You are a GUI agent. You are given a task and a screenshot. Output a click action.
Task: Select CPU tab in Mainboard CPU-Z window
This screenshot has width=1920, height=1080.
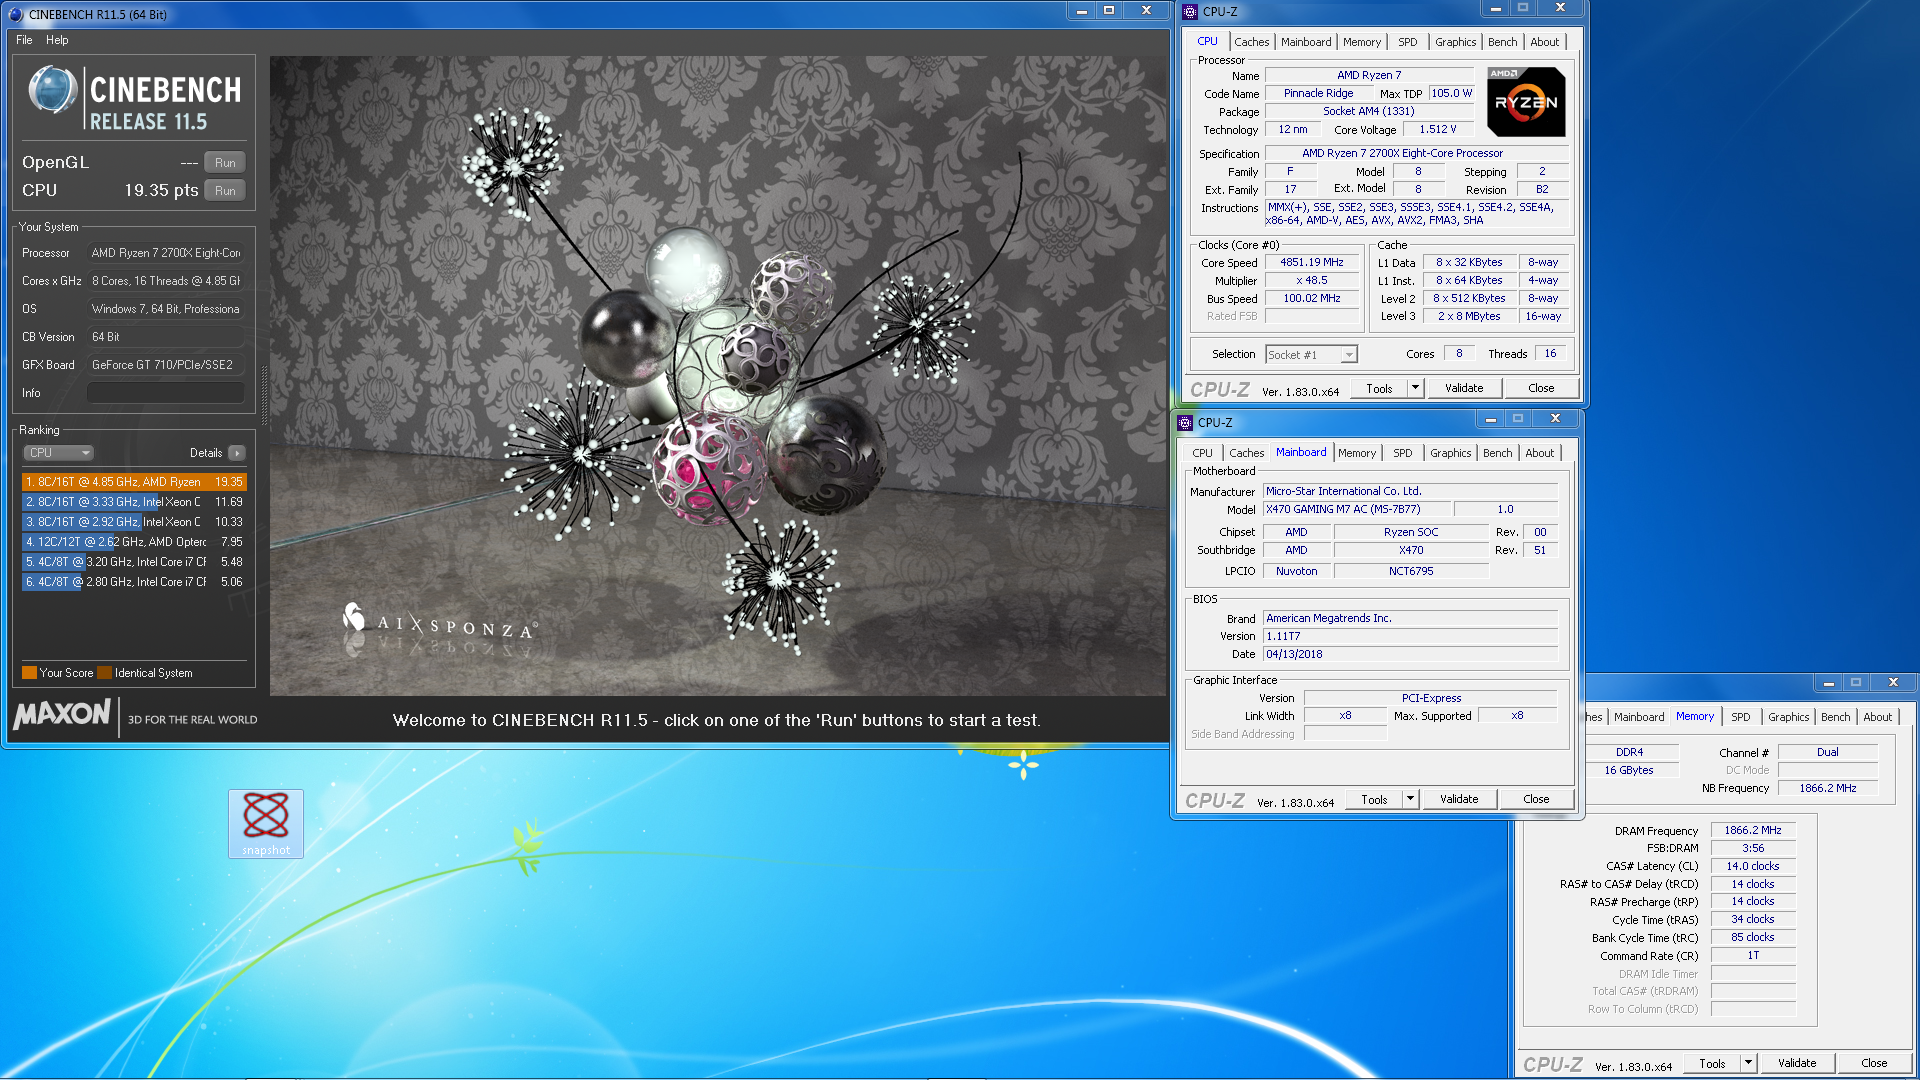click(x=1202, y=453)
